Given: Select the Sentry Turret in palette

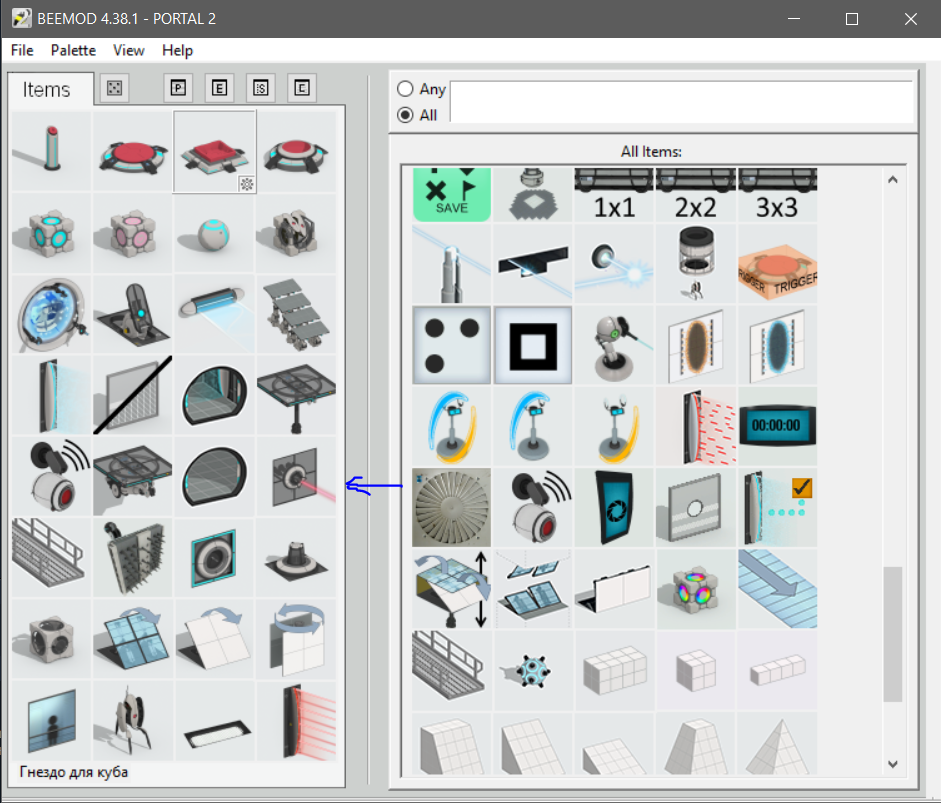Looking at the screenshot, I should pyautogui.click(x=133, y=721).
